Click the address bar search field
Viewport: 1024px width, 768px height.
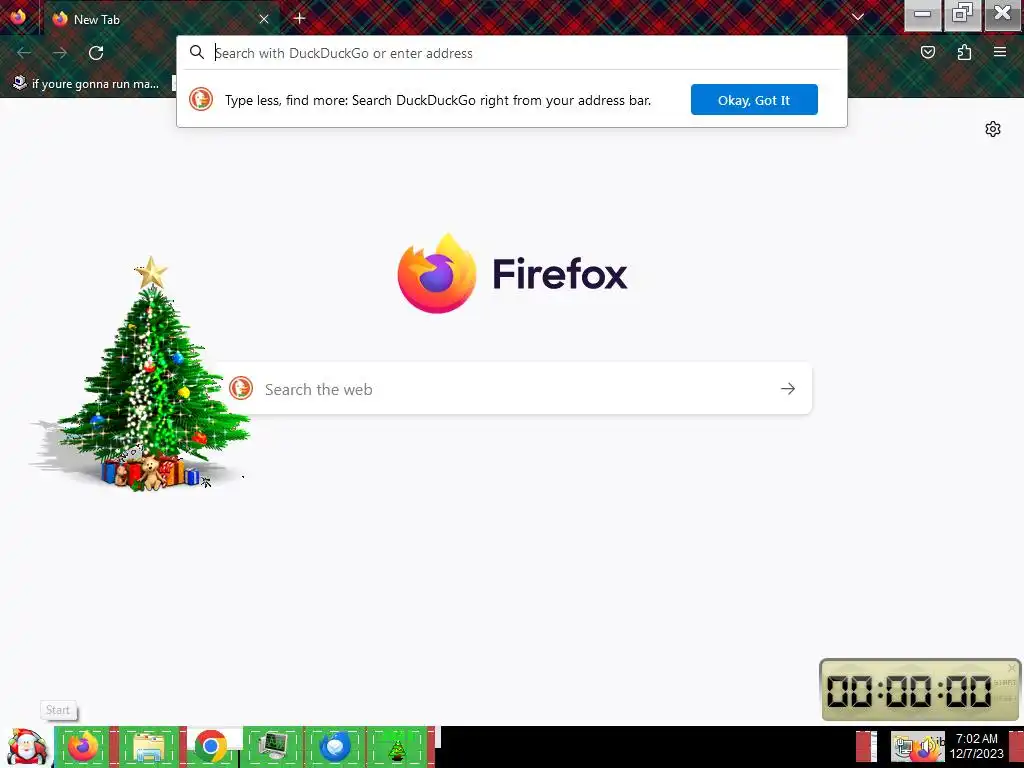(512, 53)
